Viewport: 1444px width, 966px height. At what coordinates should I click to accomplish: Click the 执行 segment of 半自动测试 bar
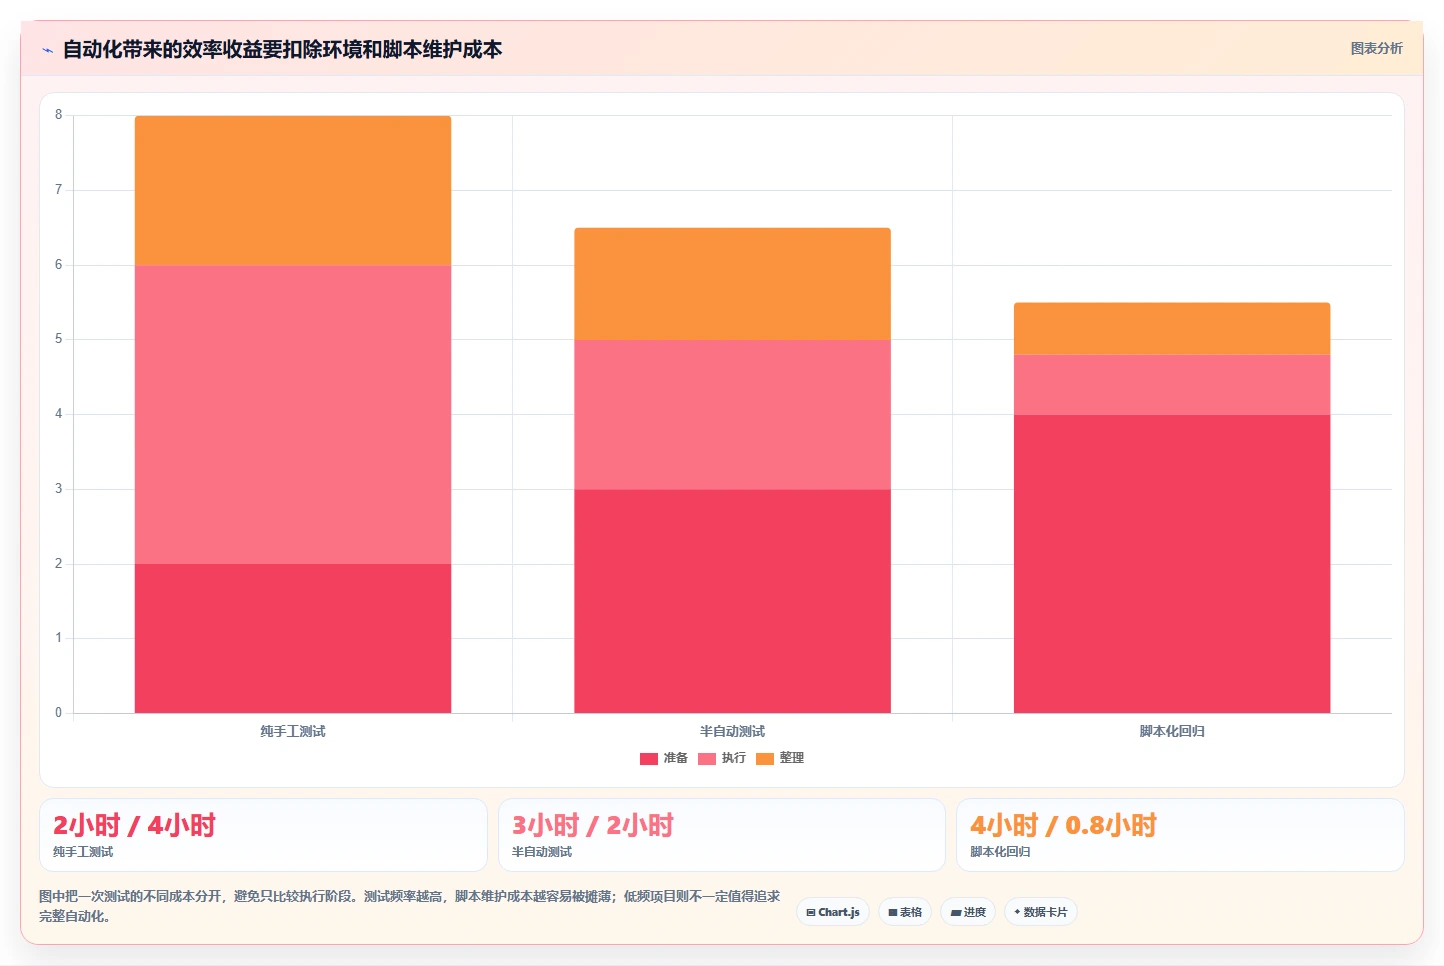(x=732, y=414)
